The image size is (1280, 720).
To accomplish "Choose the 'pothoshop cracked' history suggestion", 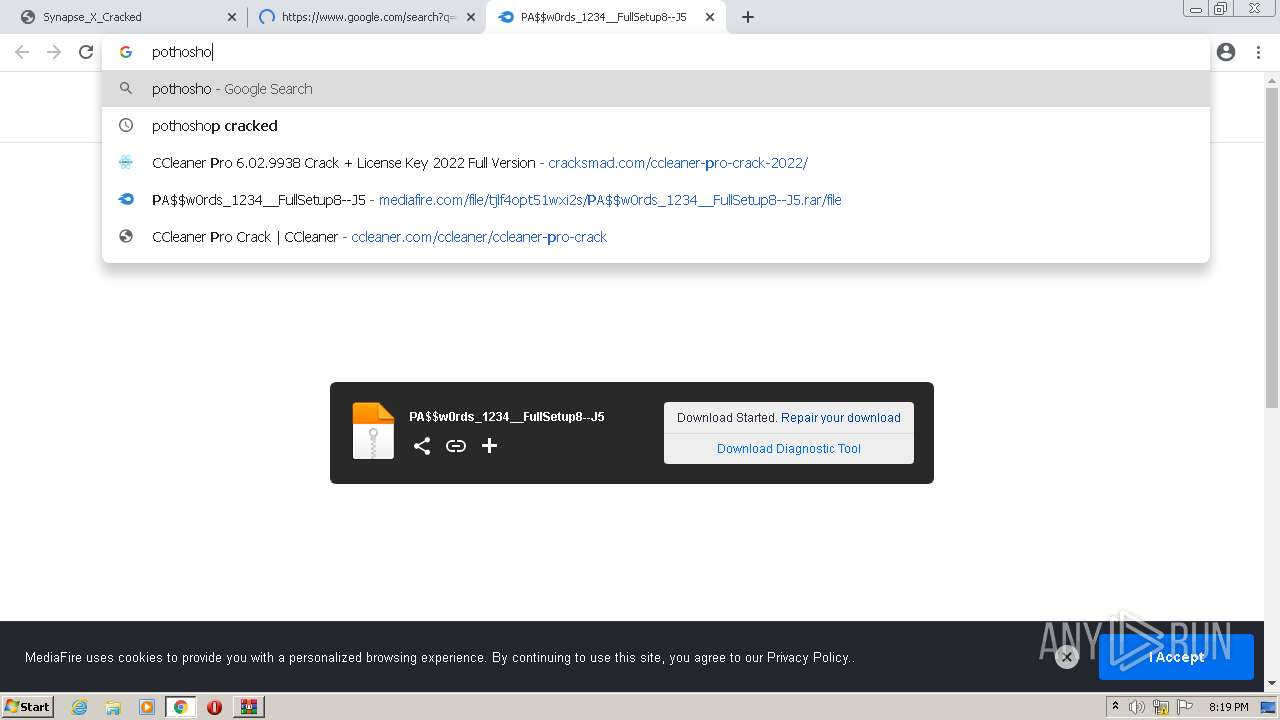I will tap(655, 126).
